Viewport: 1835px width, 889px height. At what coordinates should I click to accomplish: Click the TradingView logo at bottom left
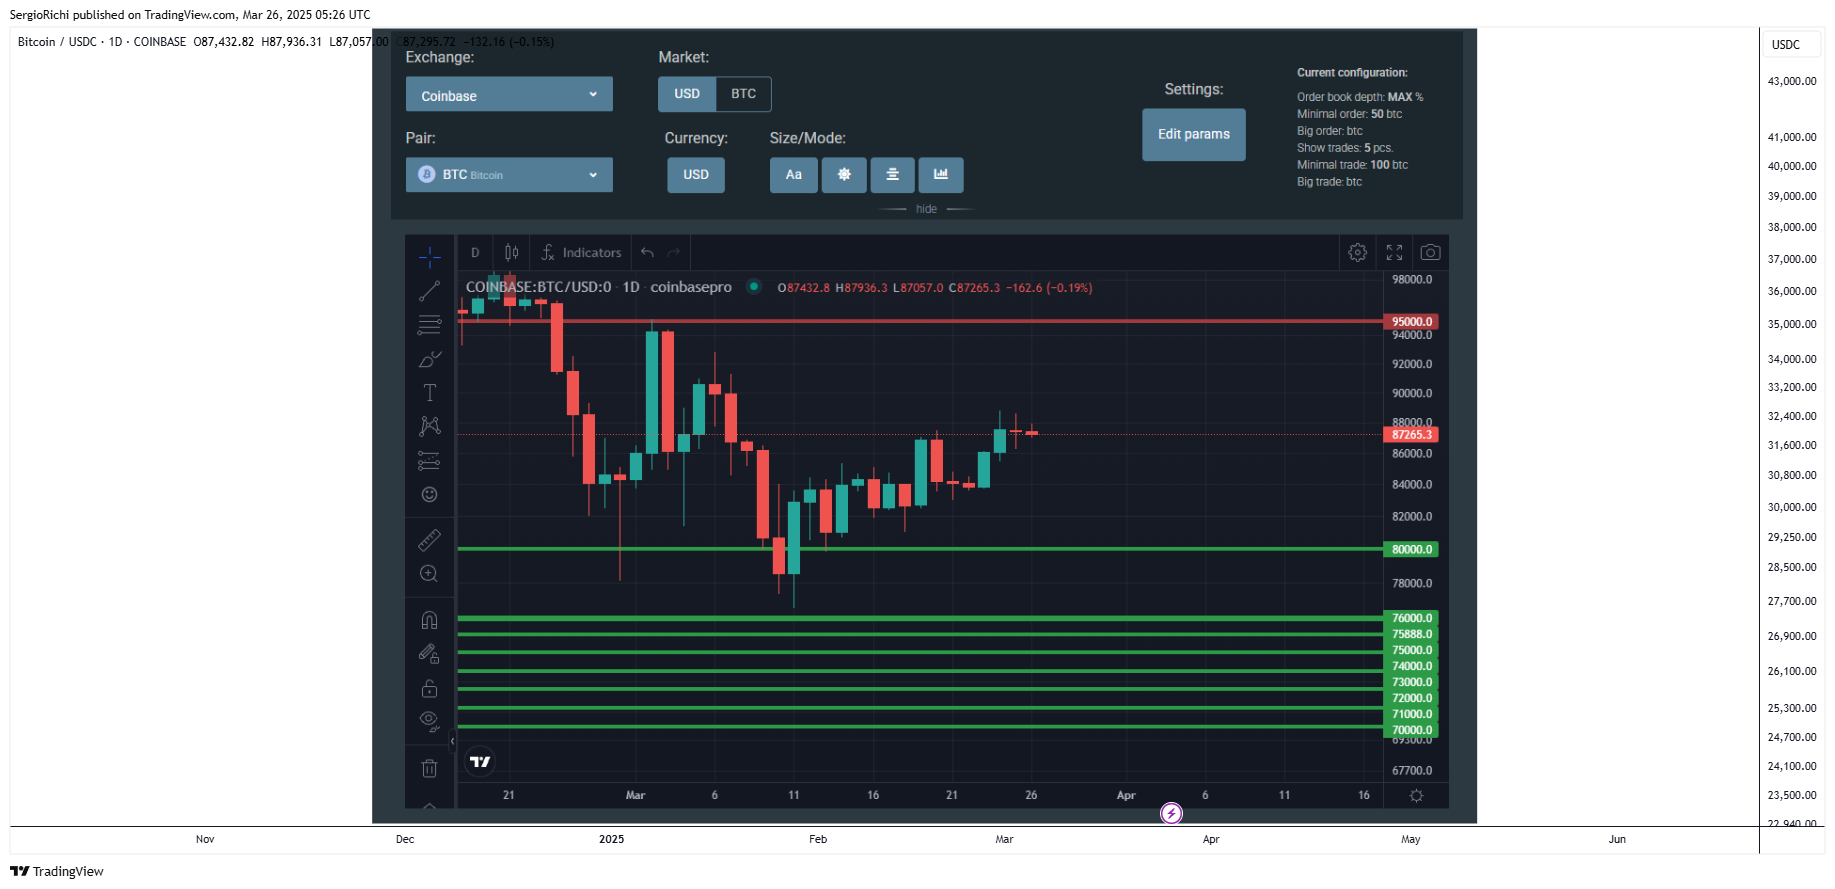[57, 872]
